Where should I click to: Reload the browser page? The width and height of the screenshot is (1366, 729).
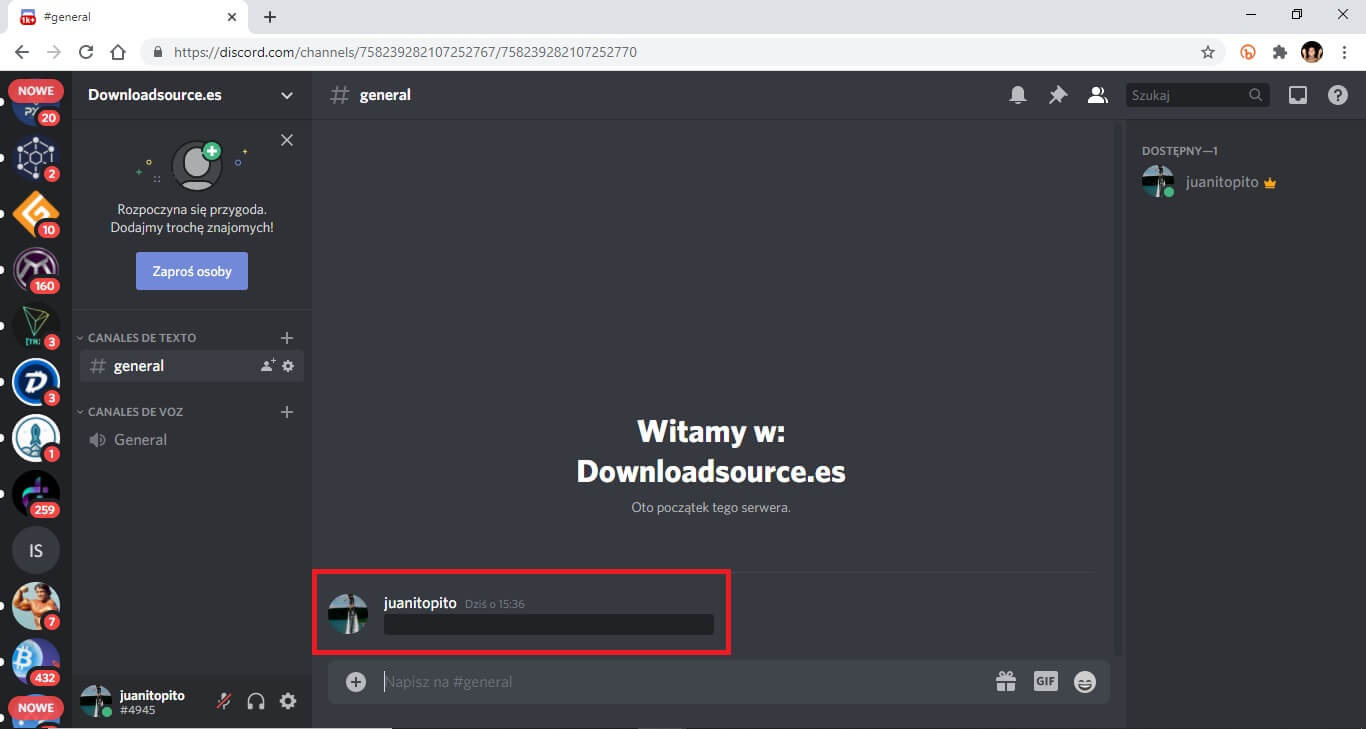pyautogui.click(x=86, y=52)
